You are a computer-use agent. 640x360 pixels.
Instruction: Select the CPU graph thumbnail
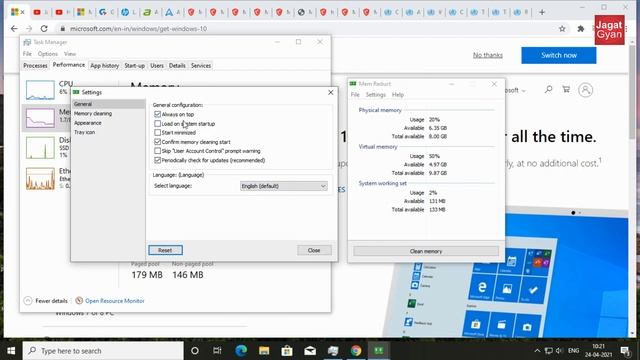[40, 90]
